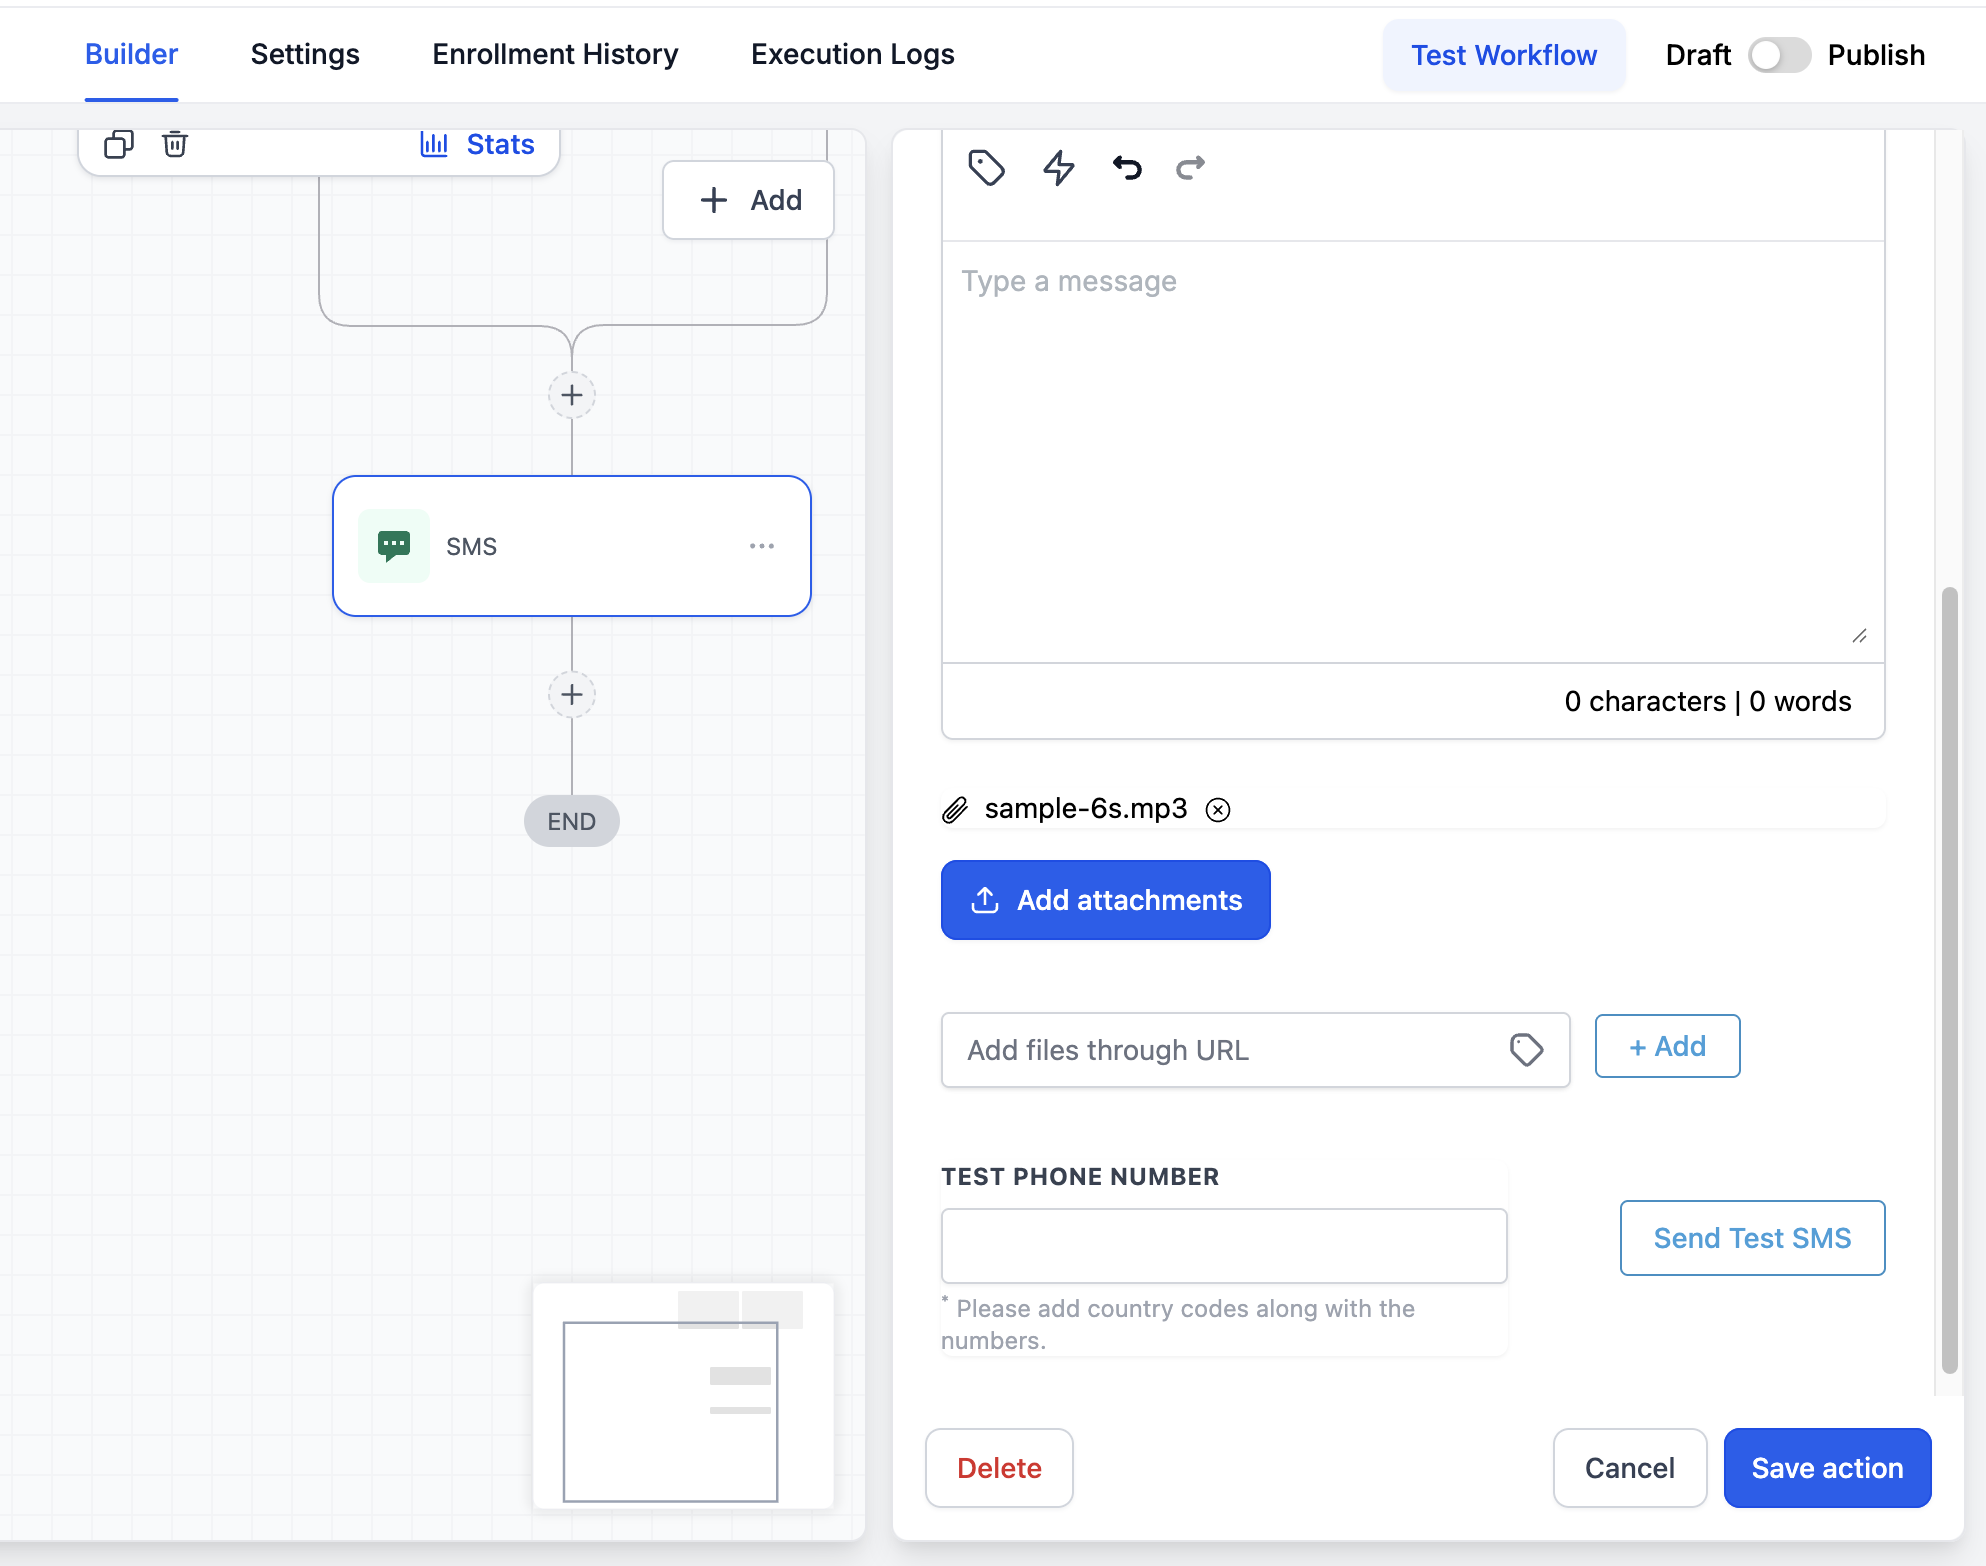Click the lightning bolt trigger link icon

(x=1058, y=168)
